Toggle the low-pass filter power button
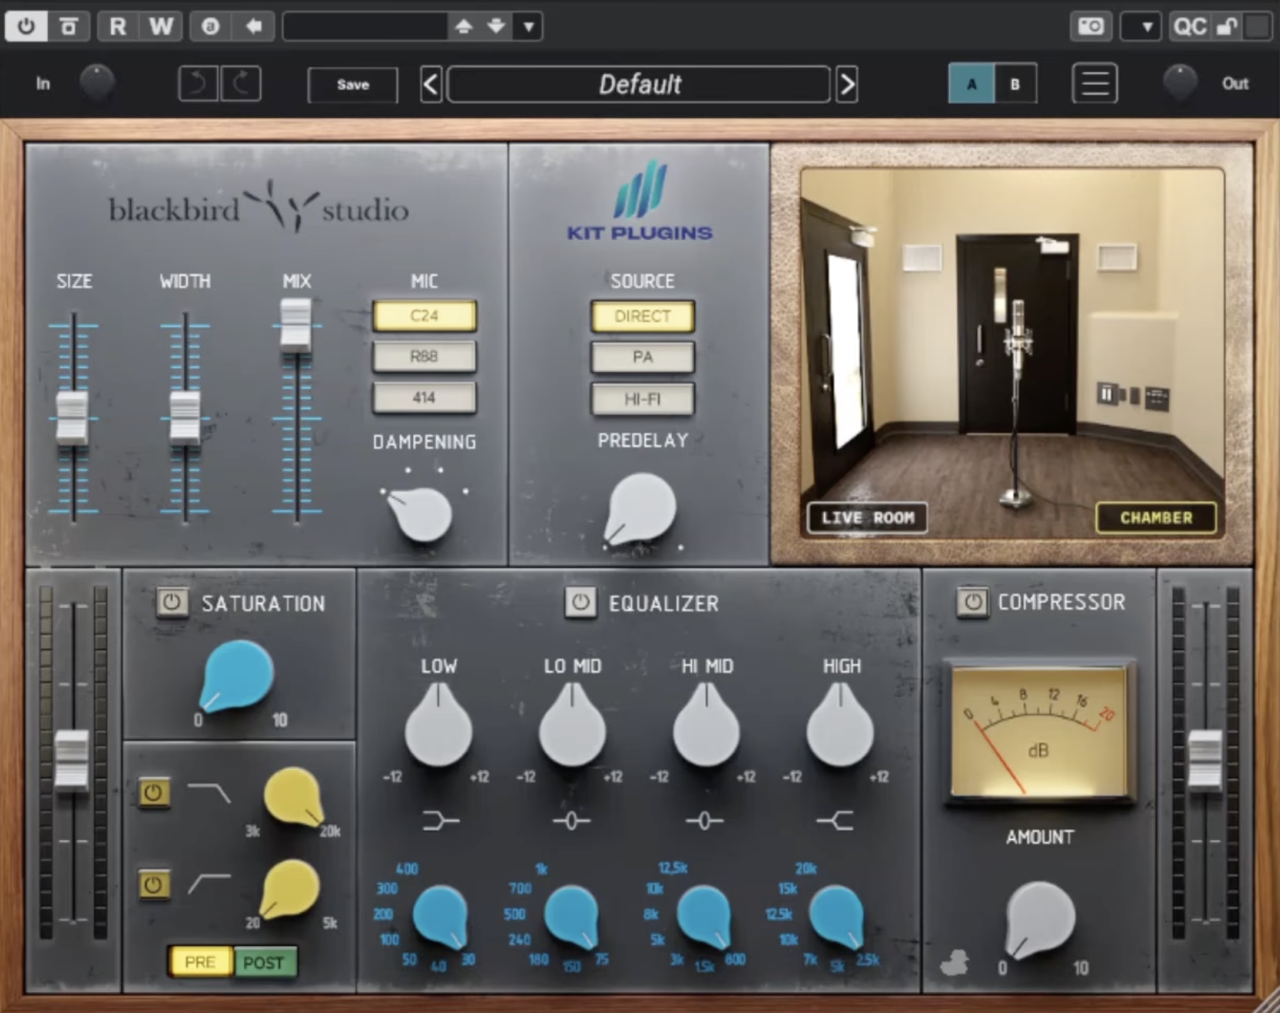1280x1013 pixels. pos(153,793)
